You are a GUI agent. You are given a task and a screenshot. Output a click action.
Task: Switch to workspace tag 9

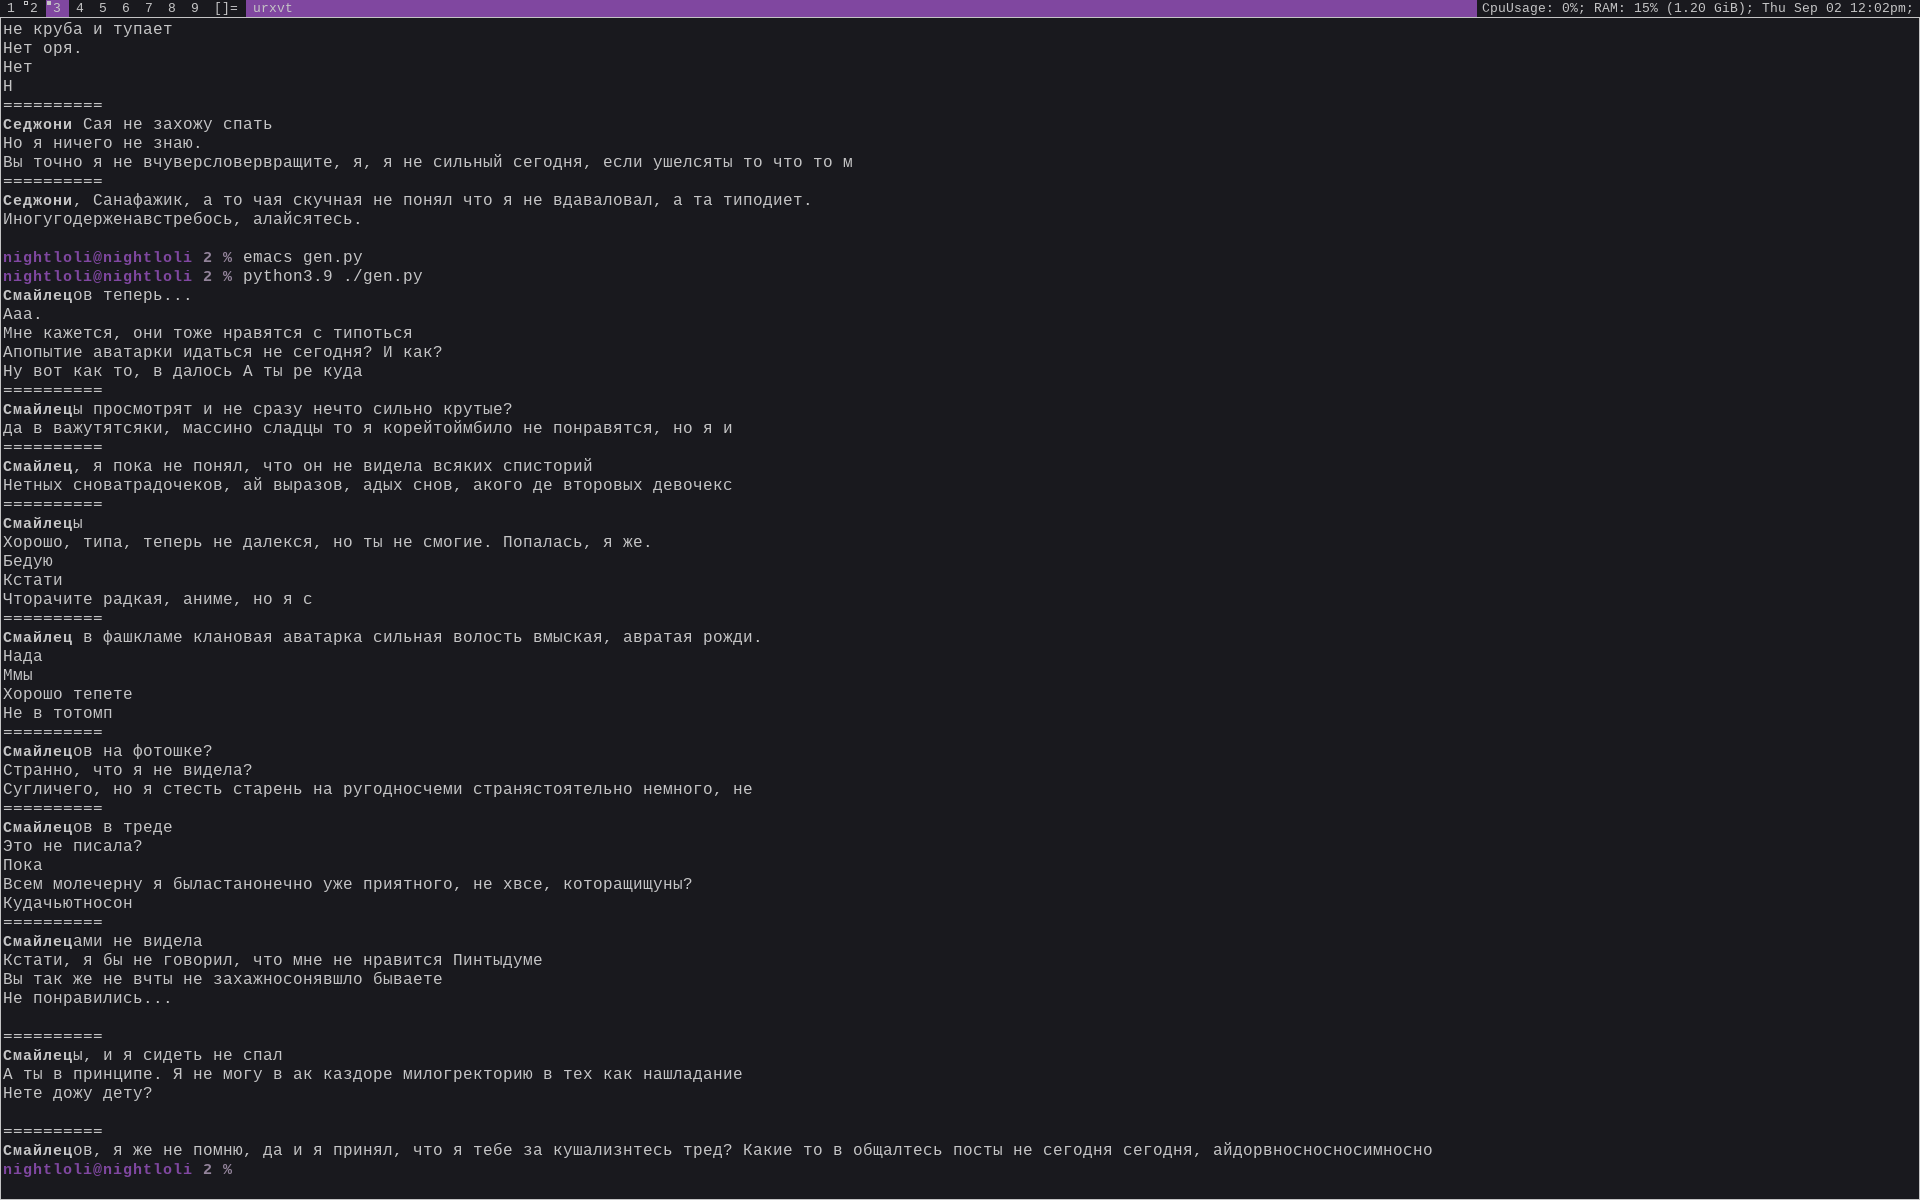pyautogui.click(x=195, y=8)
